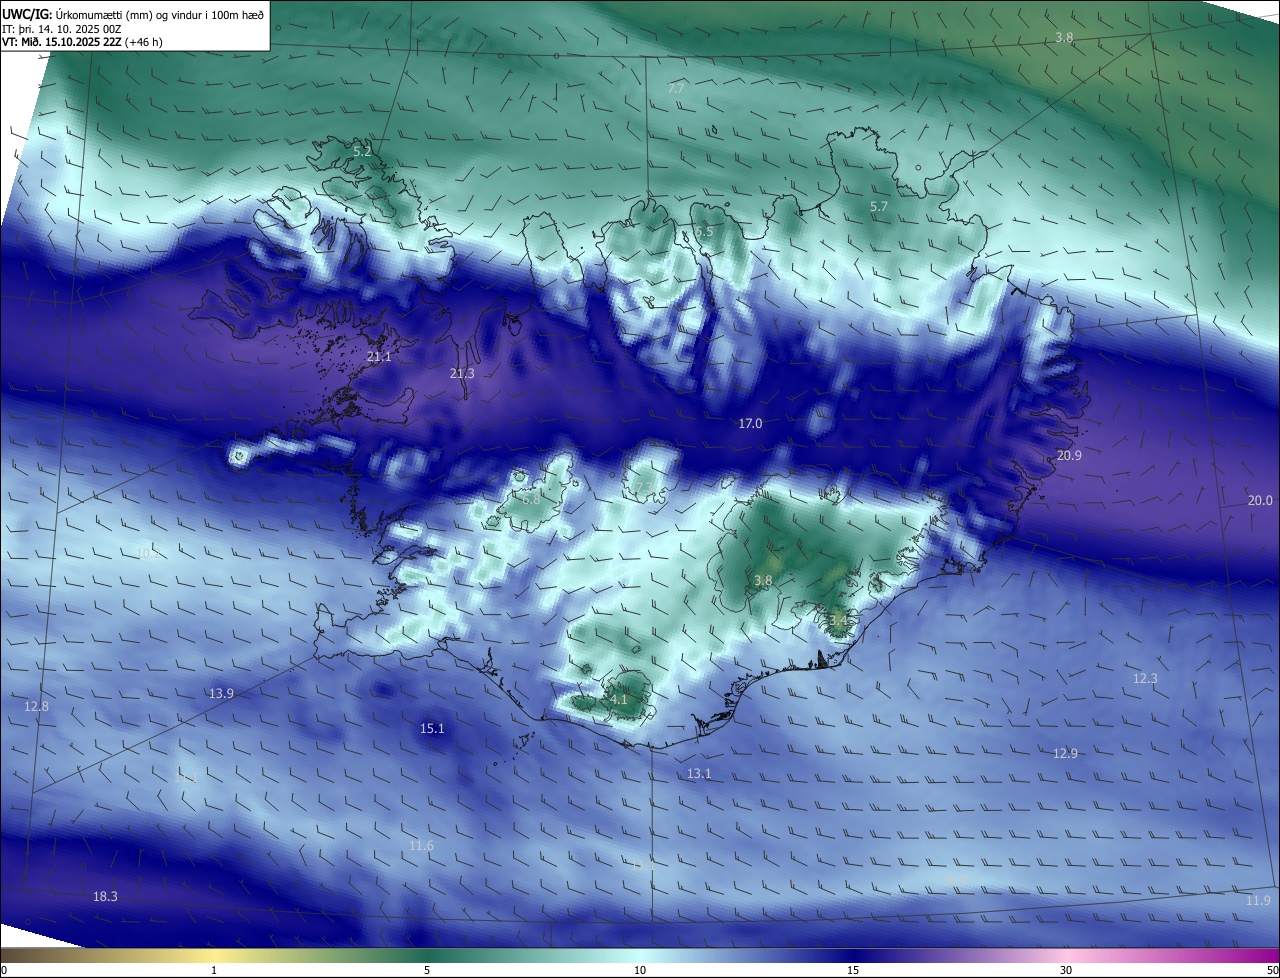This screenshot has height=978, width=1280.
Task: Click the 20.9 value off the east coast
Action: [x=1069, y=455]
